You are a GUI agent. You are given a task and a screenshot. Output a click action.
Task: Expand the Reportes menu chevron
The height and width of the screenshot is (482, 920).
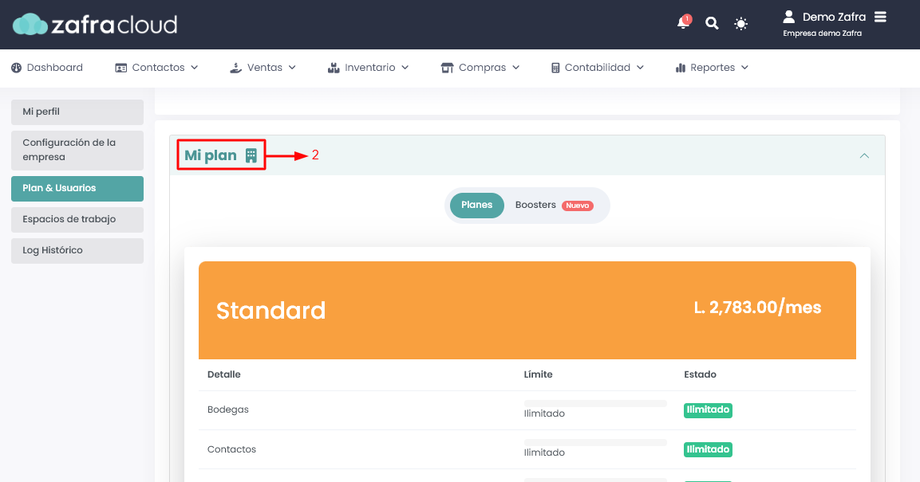point(745,68)
